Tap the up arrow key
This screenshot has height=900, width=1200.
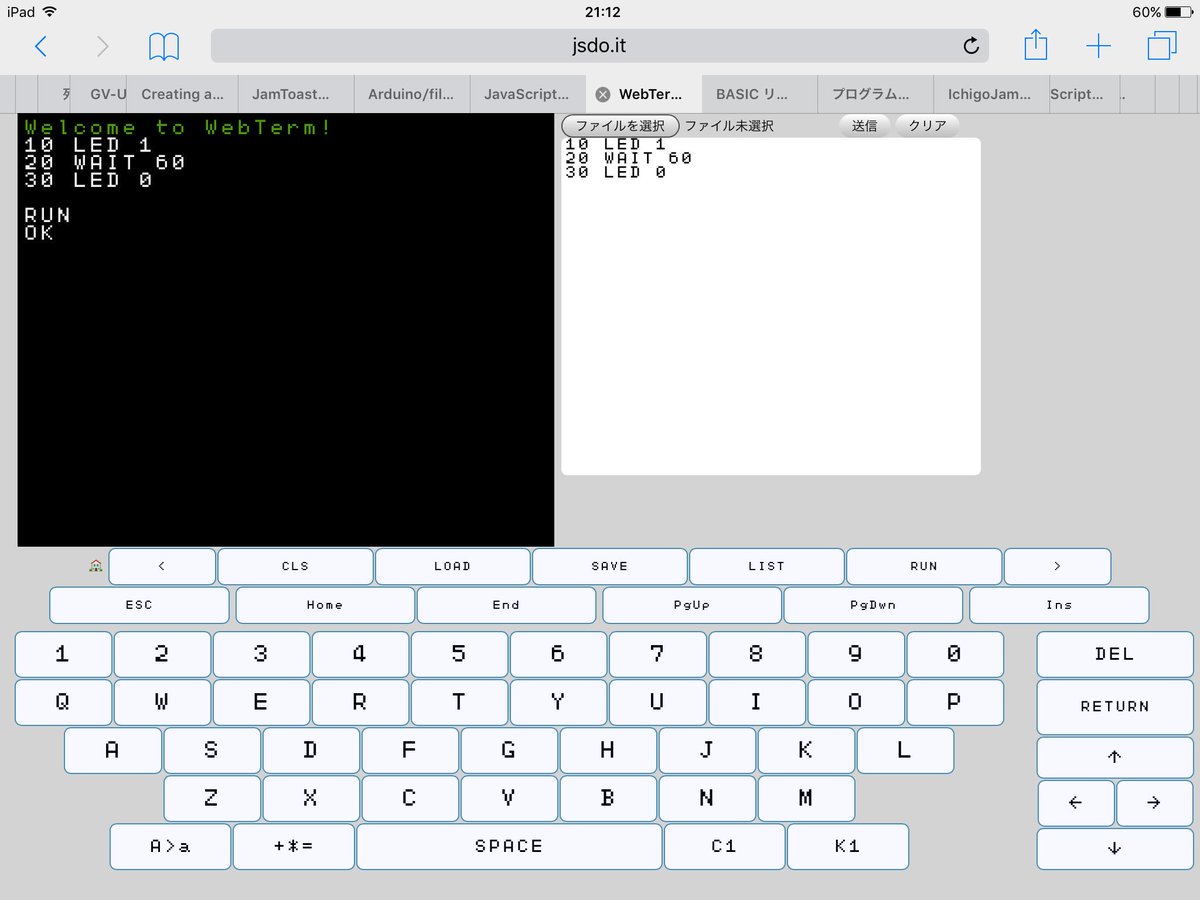1115,757
